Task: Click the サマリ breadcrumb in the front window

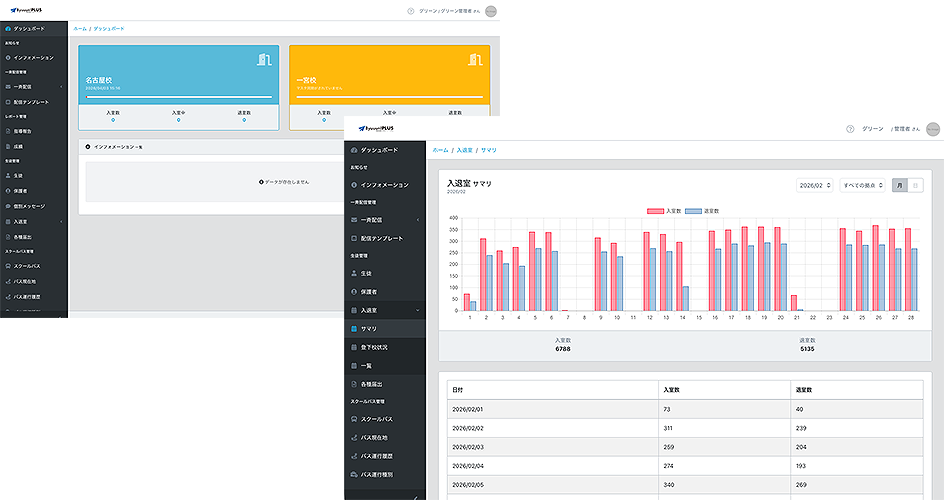Action: [x=488, y=150]
